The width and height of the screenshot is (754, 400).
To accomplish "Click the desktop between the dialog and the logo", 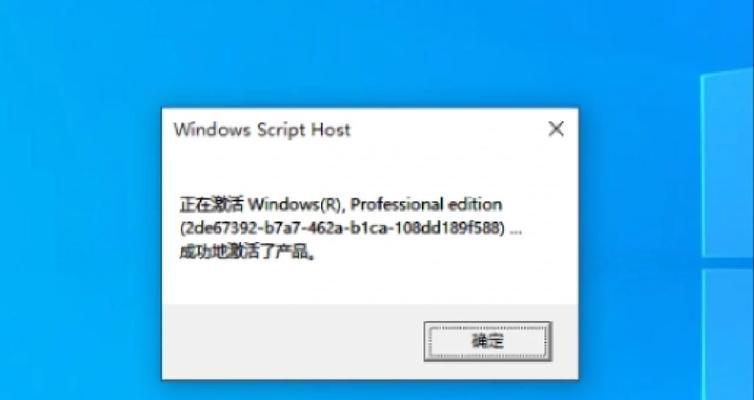I will click(x=640, y=240).
